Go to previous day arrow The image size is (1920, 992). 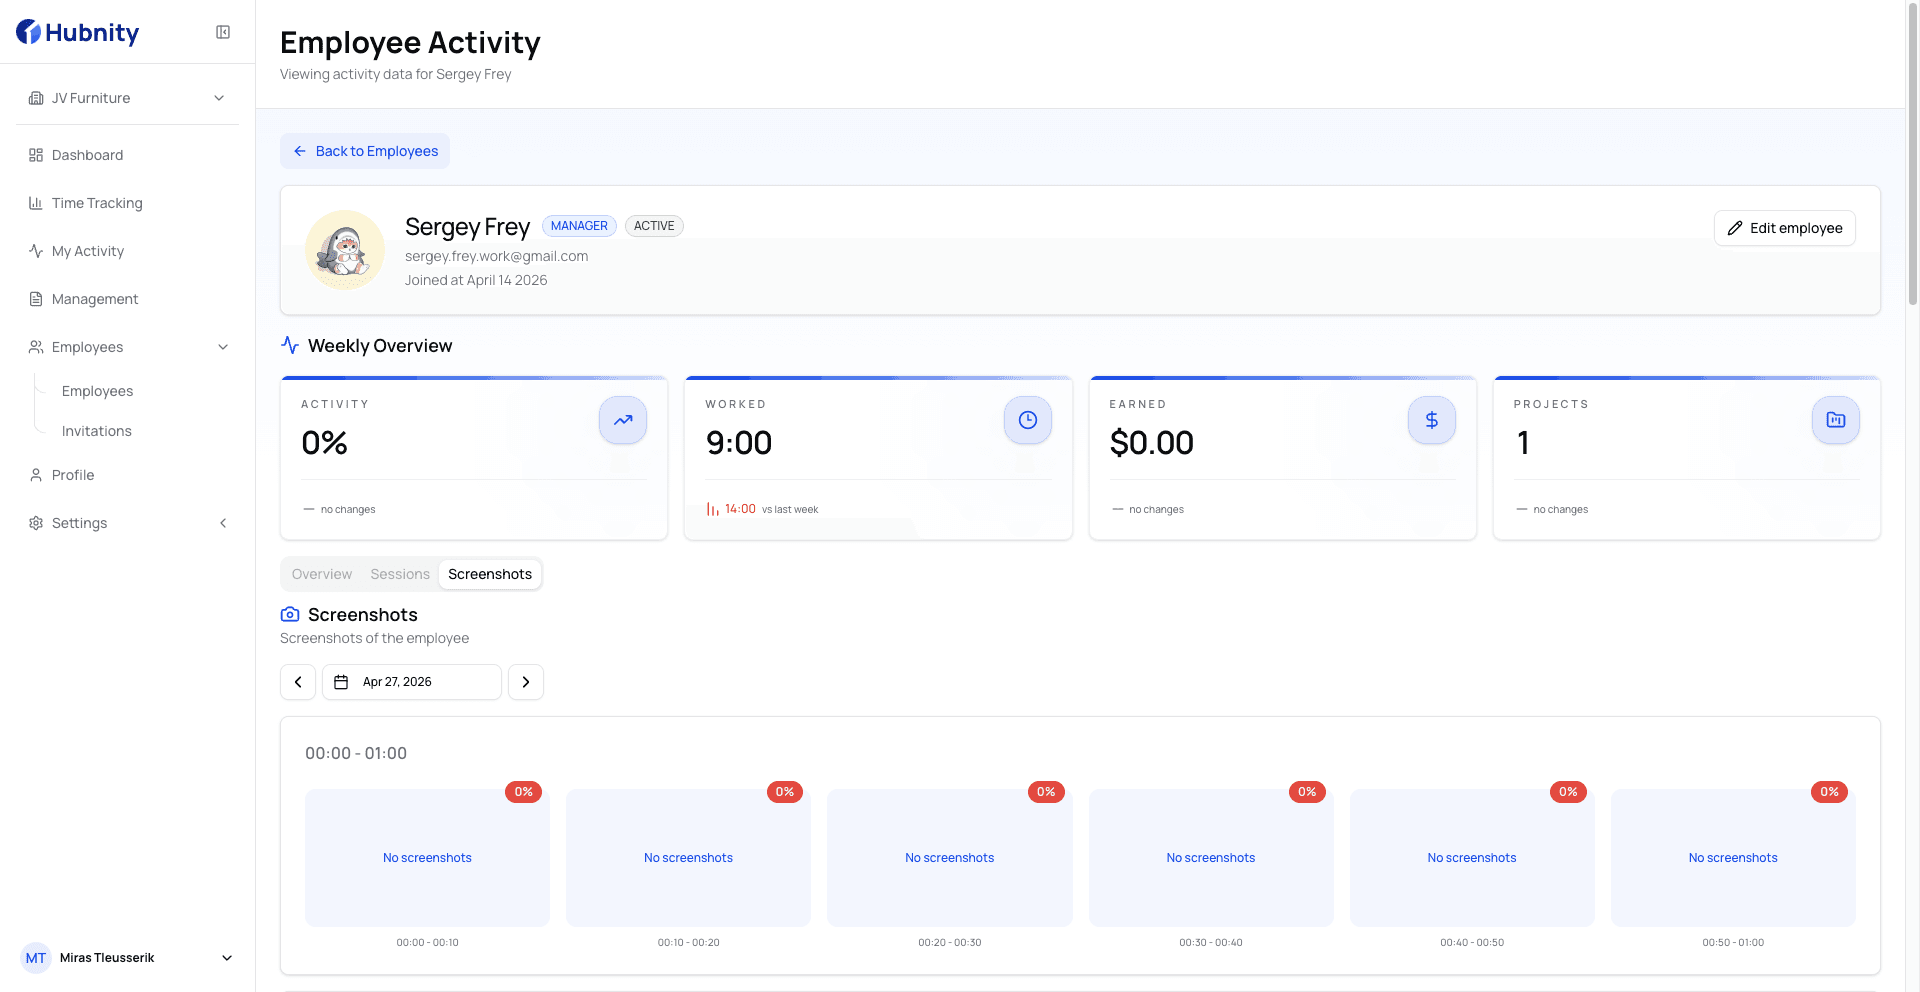point(298,682)
